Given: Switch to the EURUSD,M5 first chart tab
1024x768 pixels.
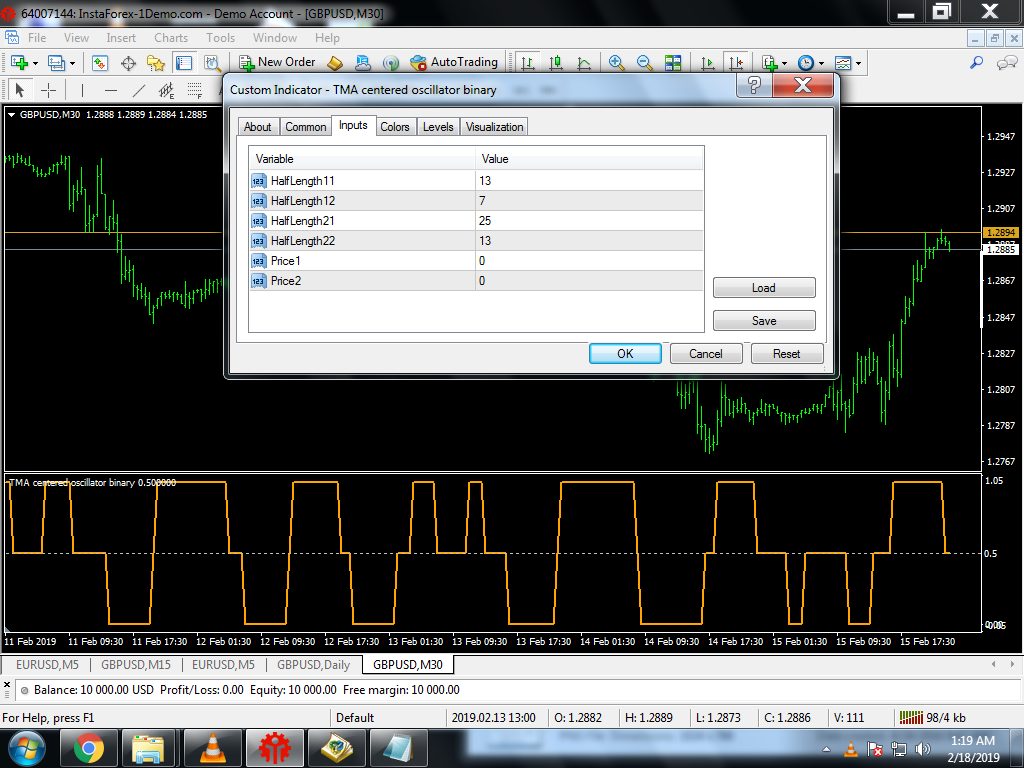Looking at the screenshot, I should 47,664.
